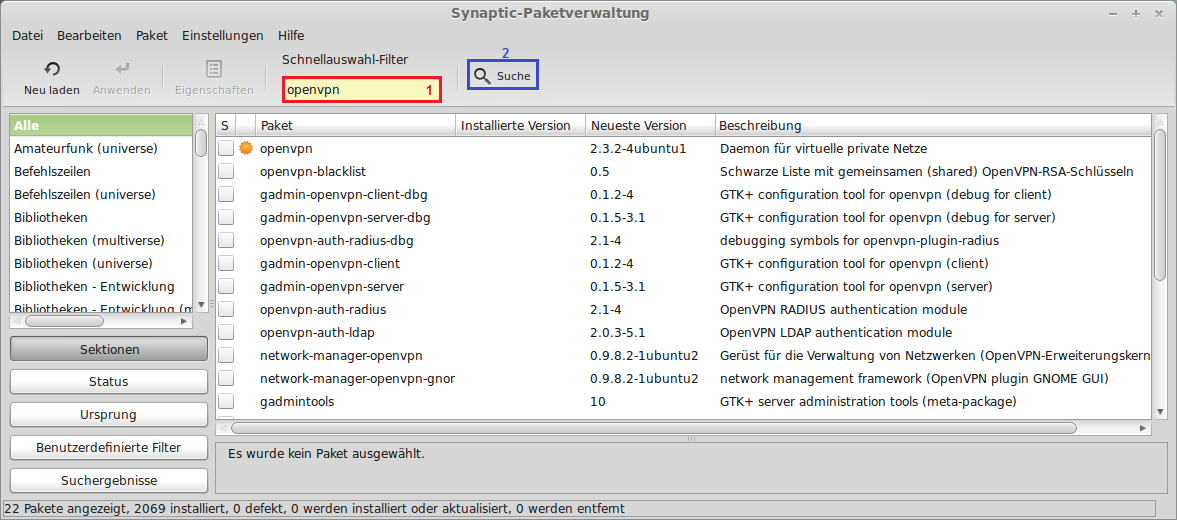Sort by the S status column header

click(225, 125)
